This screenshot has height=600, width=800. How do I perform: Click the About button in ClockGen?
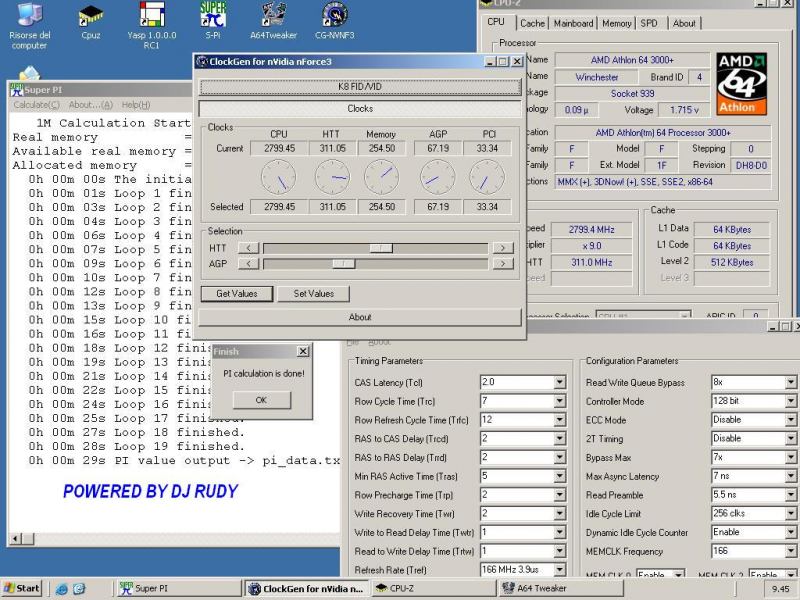point(360,317)
